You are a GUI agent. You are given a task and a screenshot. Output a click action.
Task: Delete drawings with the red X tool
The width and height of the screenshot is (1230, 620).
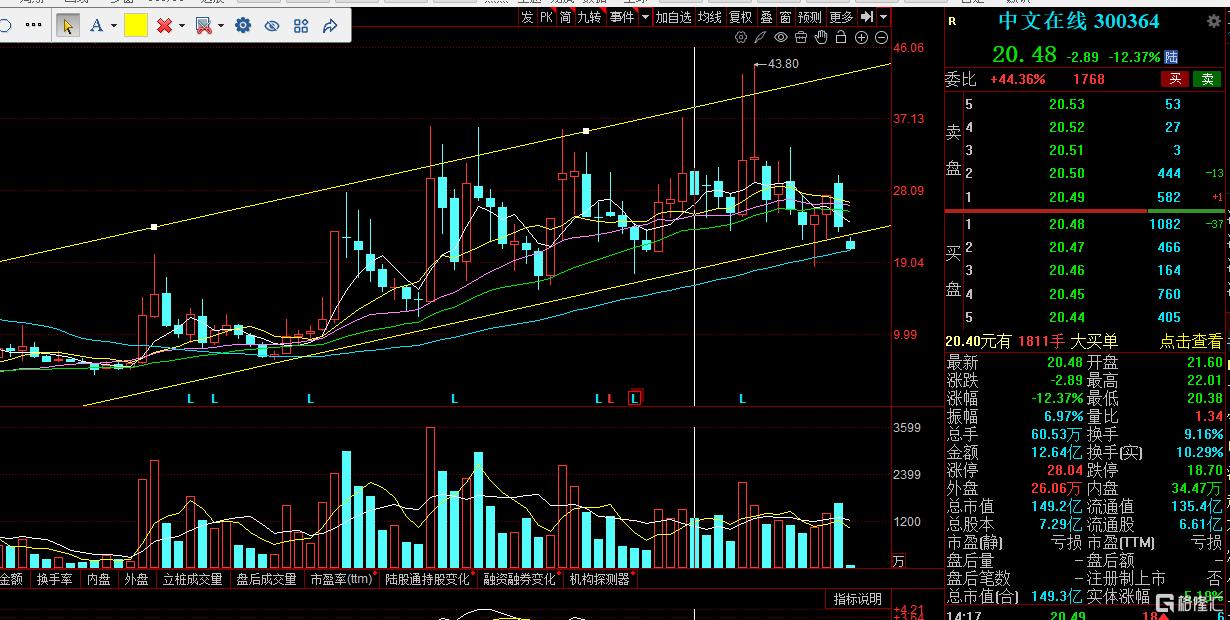[164, 26]
